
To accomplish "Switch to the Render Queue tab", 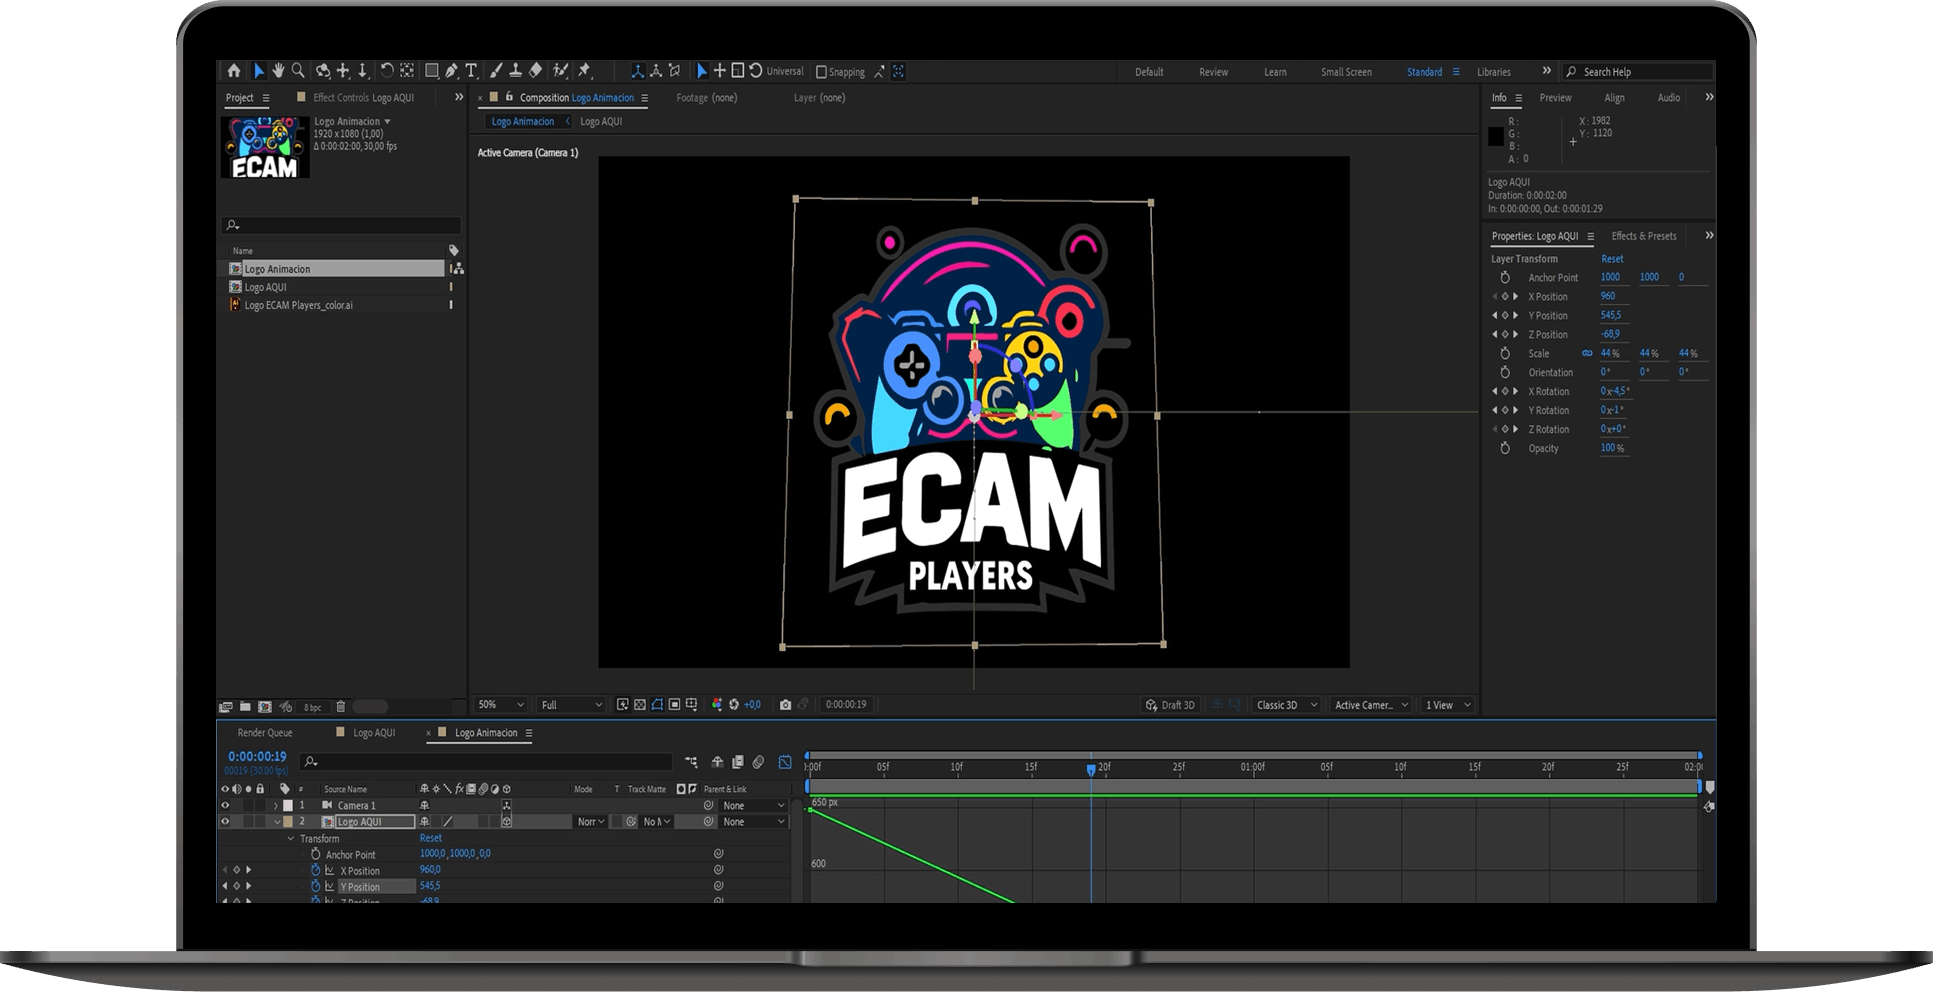I will [265, 733].
